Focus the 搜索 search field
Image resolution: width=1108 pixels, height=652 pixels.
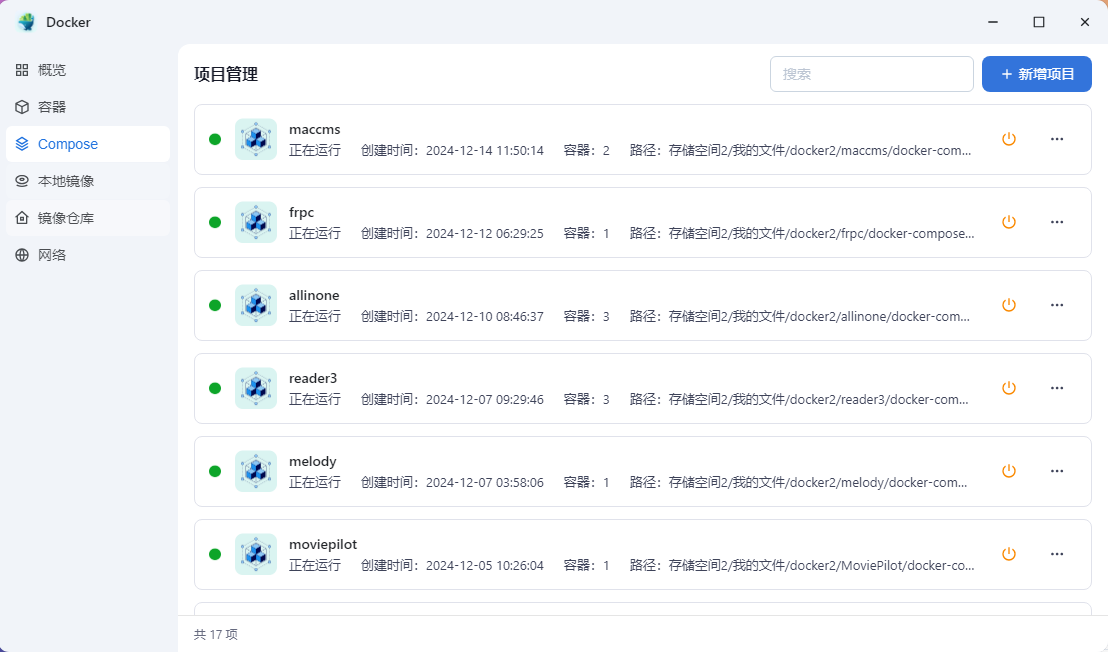pos(871,74)
